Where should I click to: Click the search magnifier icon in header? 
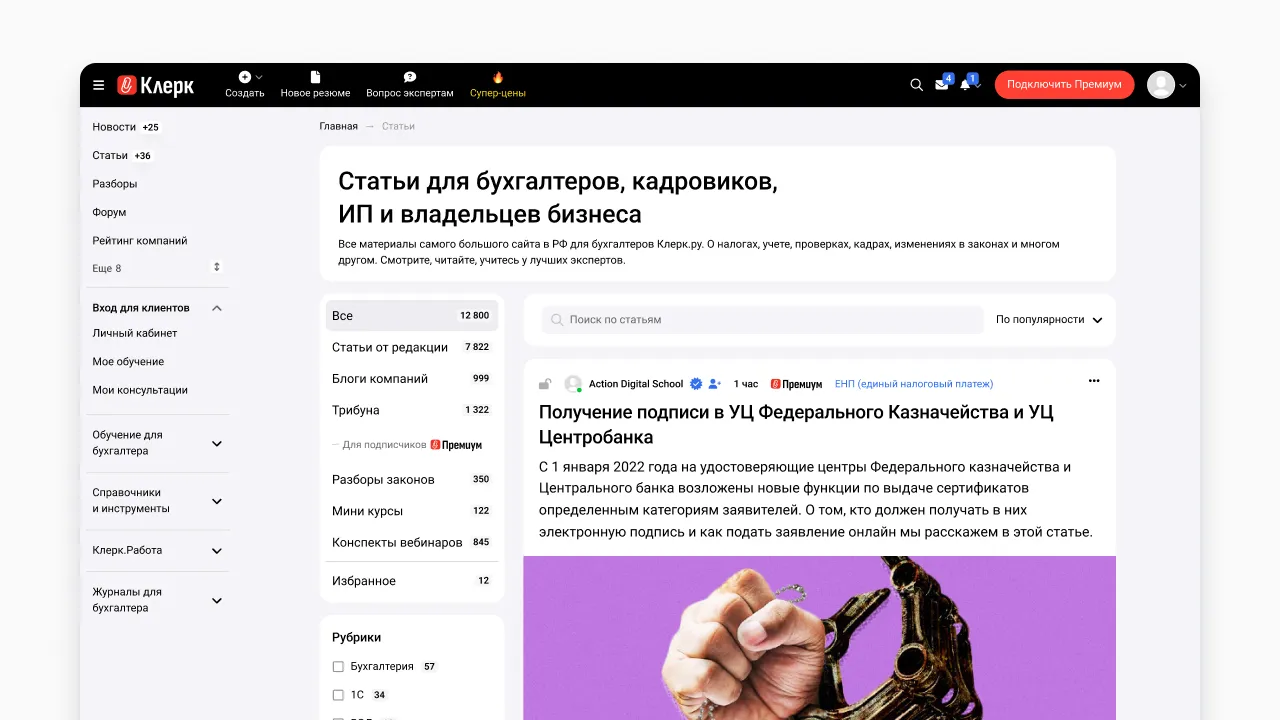pyautogui.click(x=916, y=85)
